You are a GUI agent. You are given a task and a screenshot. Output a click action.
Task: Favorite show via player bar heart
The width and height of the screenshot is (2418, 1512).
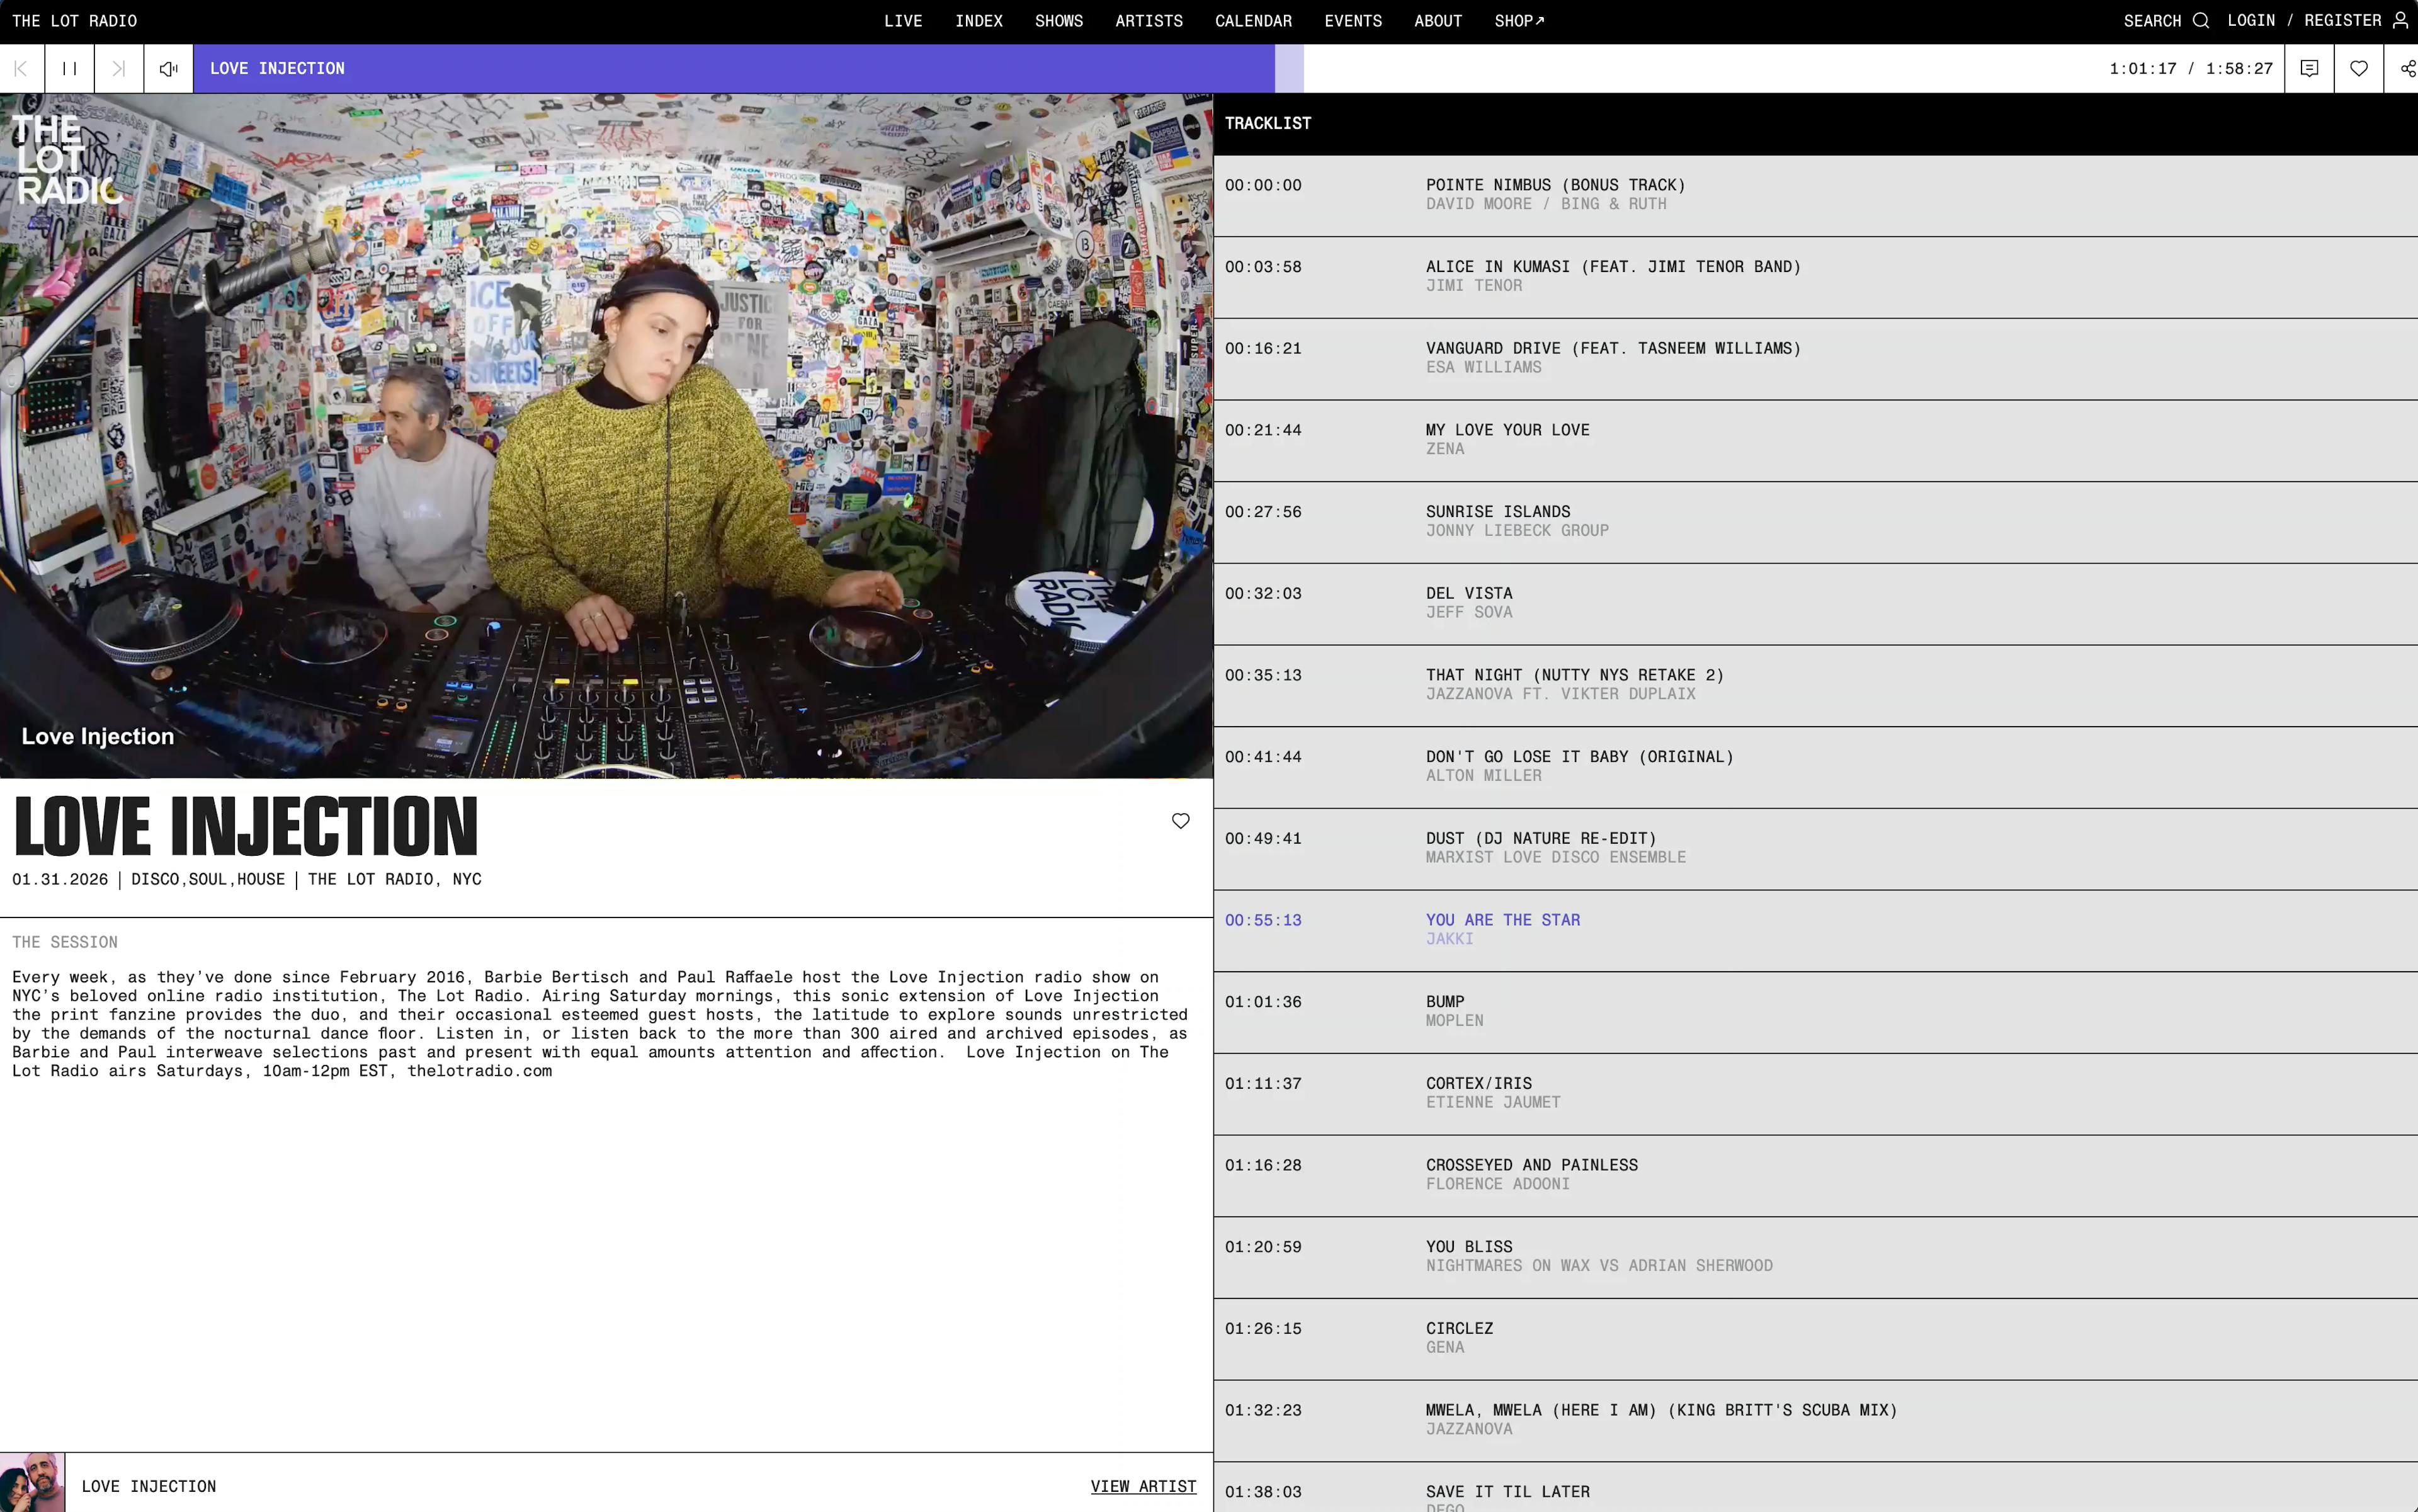pos(2358,68)
